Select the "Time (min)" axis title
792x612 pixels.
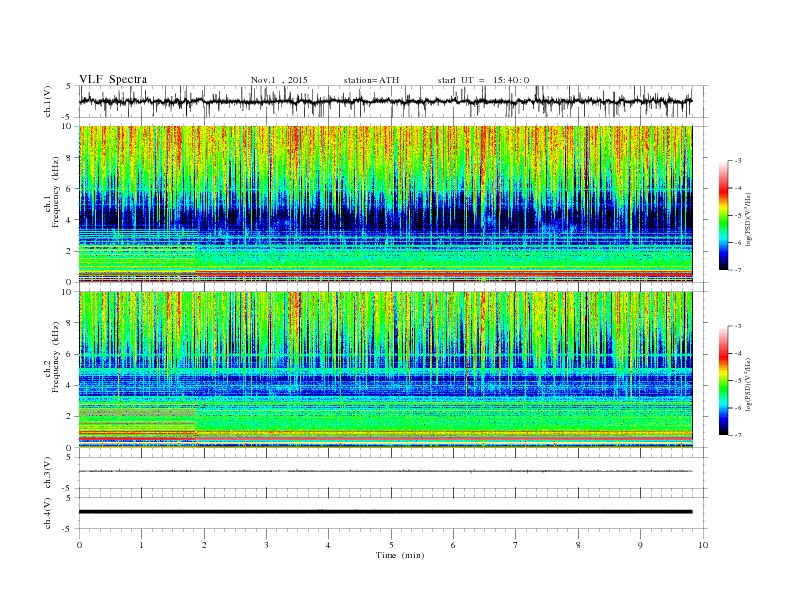click(x=400, y=555)
